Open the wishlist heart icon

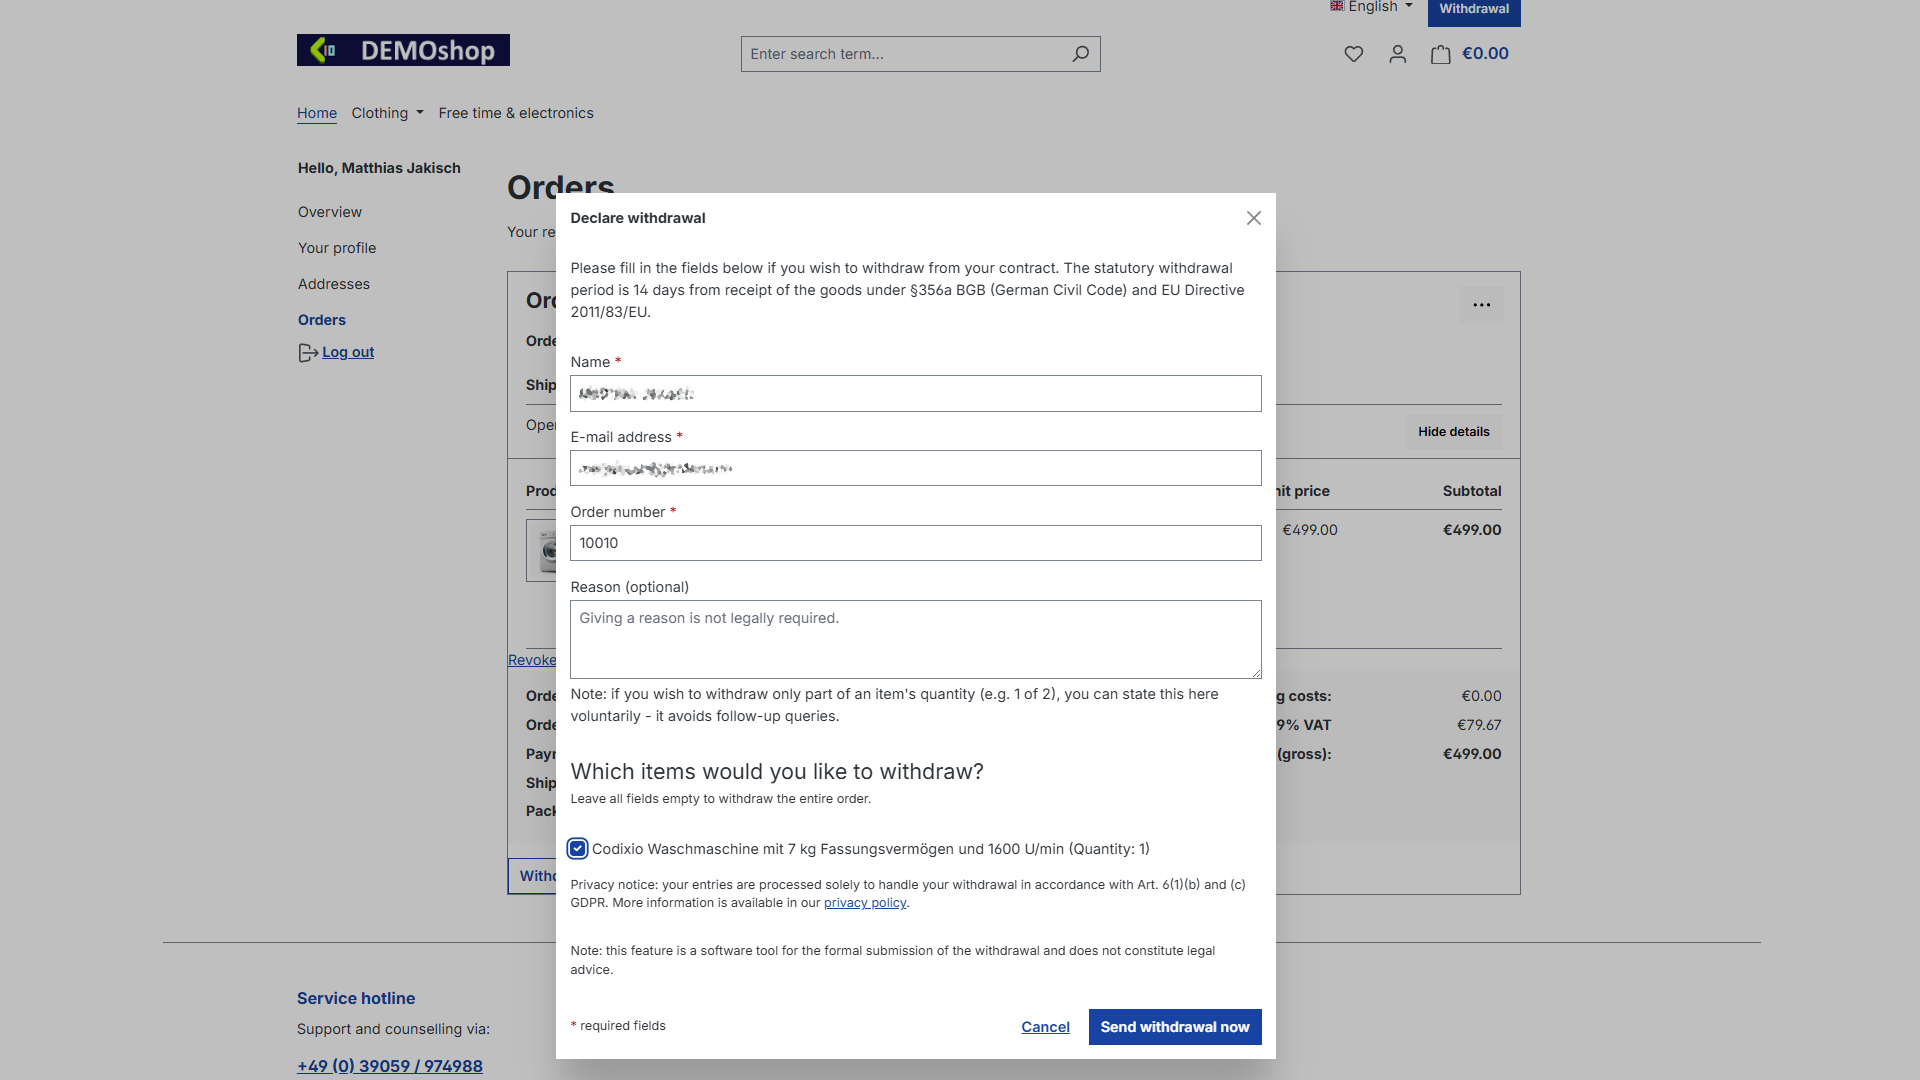click(1353, 54)
